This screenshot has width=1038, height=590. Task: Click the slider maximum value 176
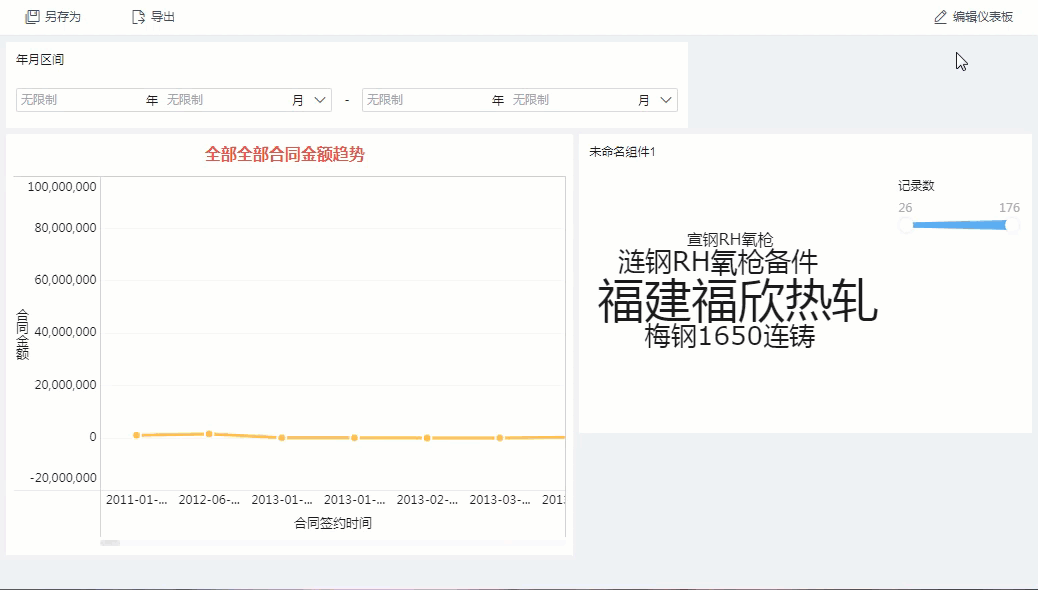(x=1010, y=208)
